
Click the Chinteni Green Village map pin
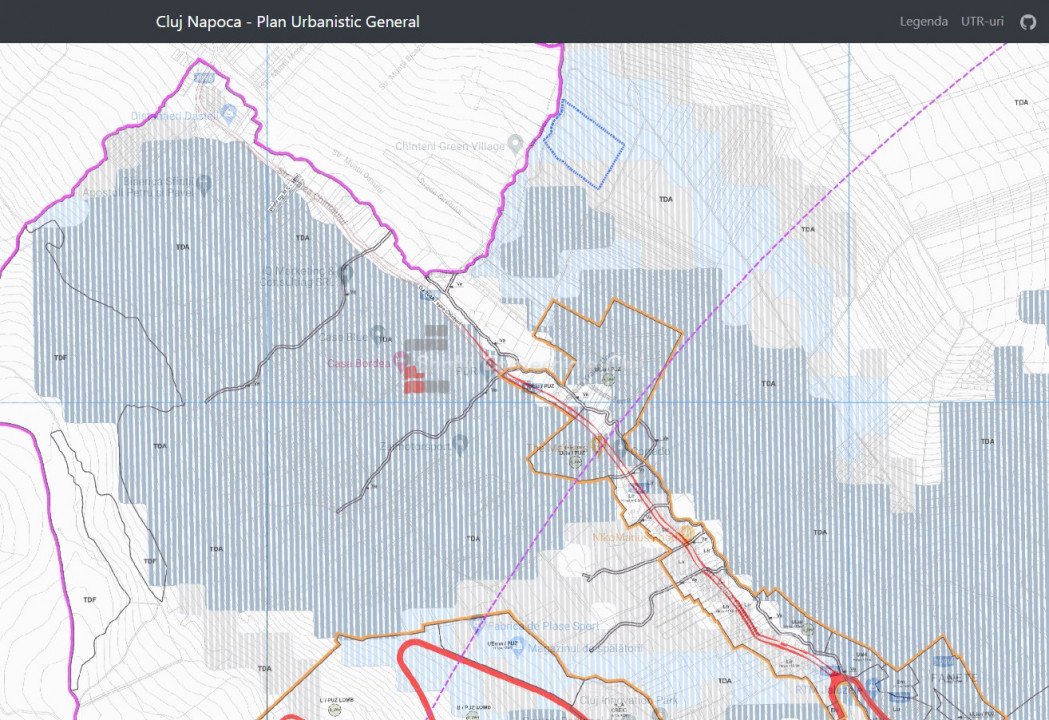[x=515, y=144]
